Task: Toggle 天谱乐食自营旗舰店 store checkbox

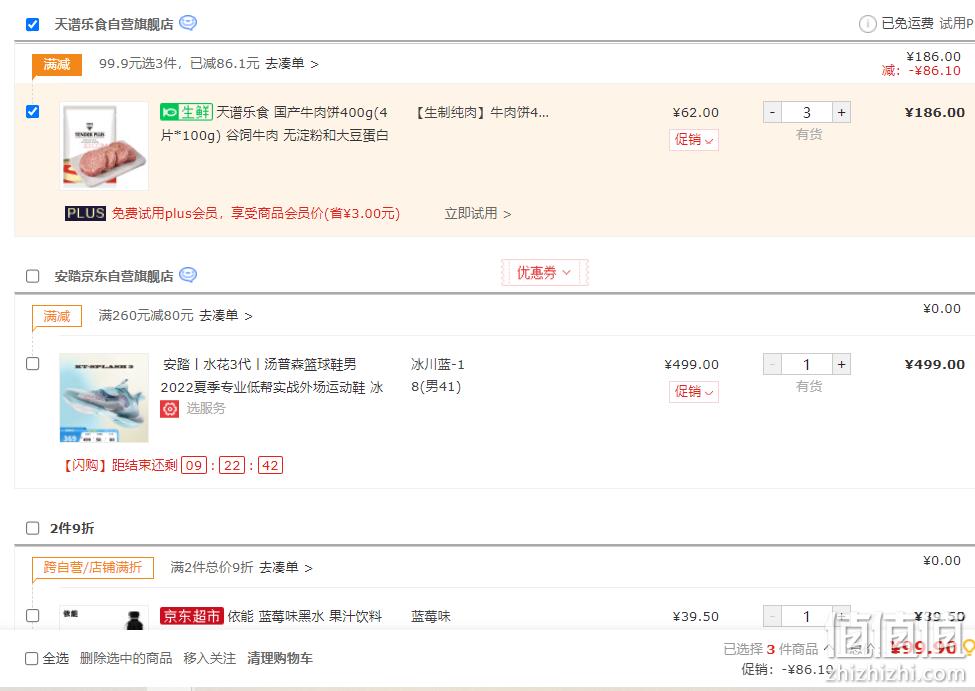Action: tap(32, 24)
